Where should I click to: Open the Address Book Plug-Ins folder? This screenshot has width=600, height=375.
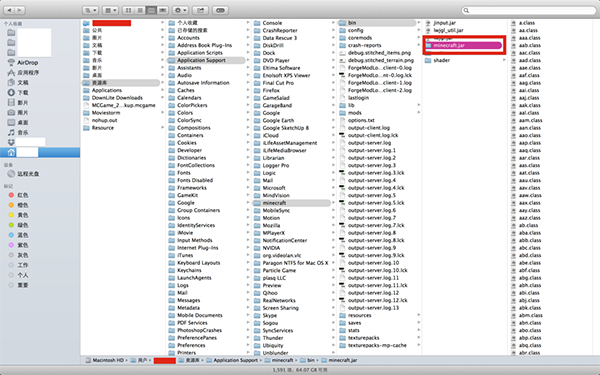point(204,45)
